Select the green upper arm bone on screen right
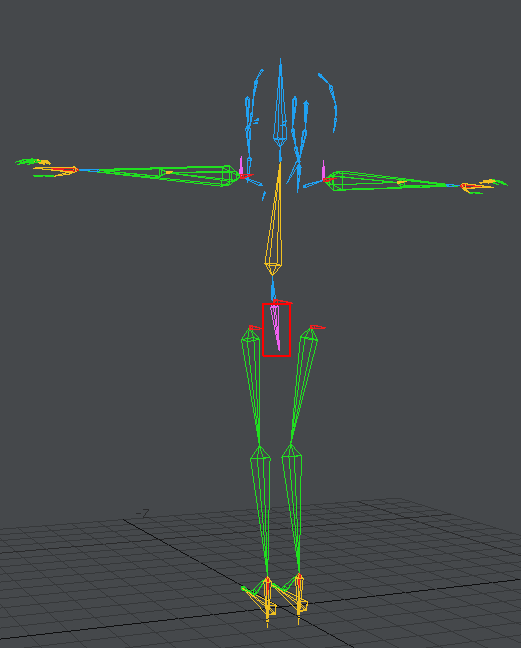Screen dimensions: 521x648 pos(366,180)
